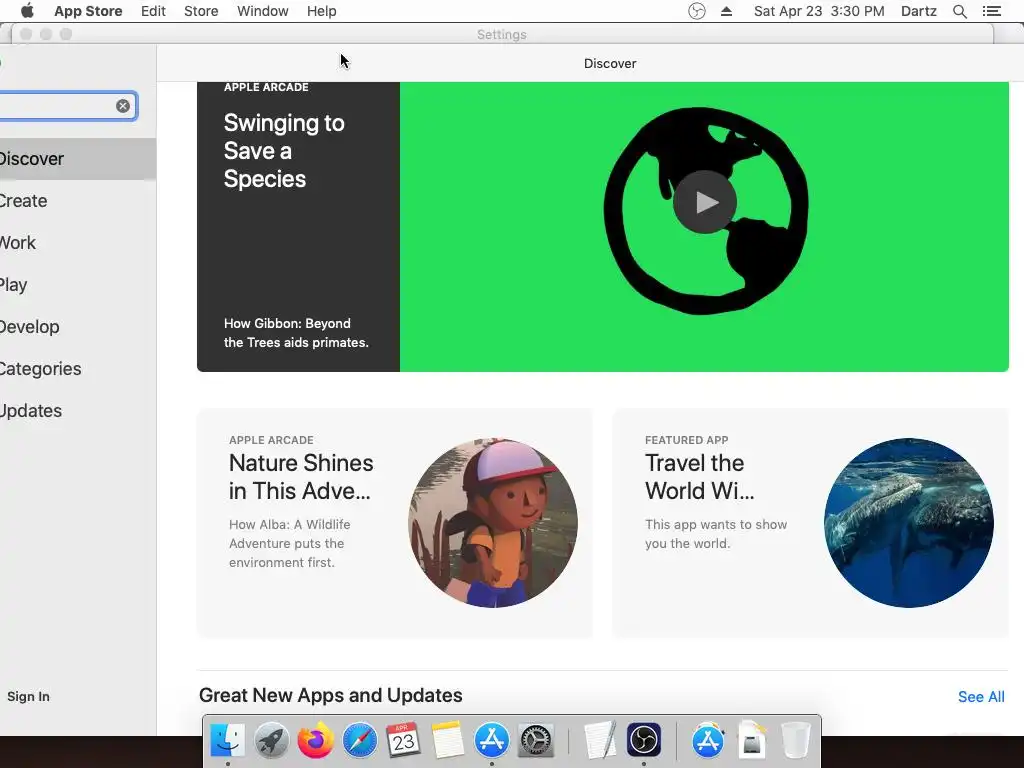1024x768 pixels.
Task: Click the date and time display
Action: (x=819, y=11)
